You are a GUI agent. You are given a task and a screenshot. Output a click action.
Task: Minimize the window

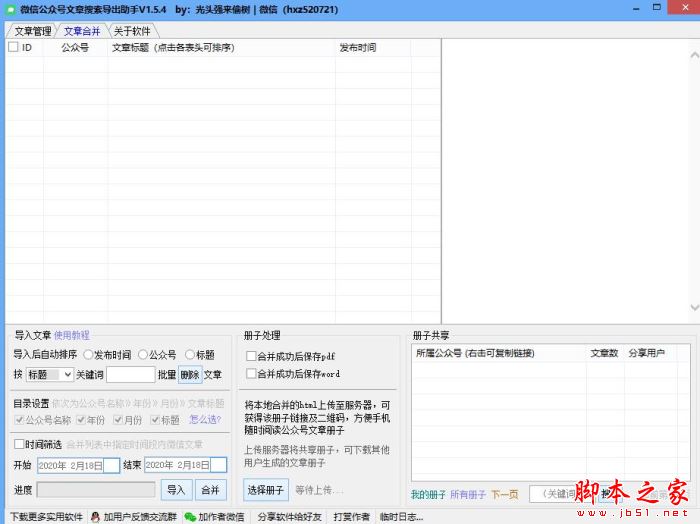point(636,8)
